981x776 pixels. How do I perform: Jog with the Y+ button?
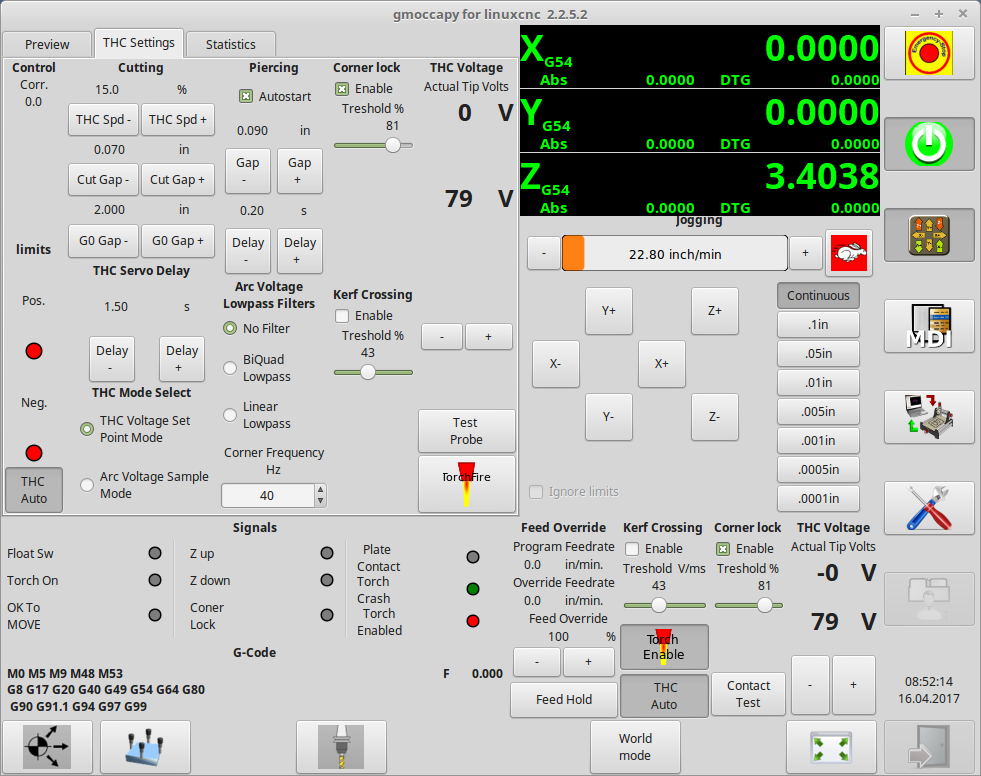pyautogui.click(x=609, y=311)
